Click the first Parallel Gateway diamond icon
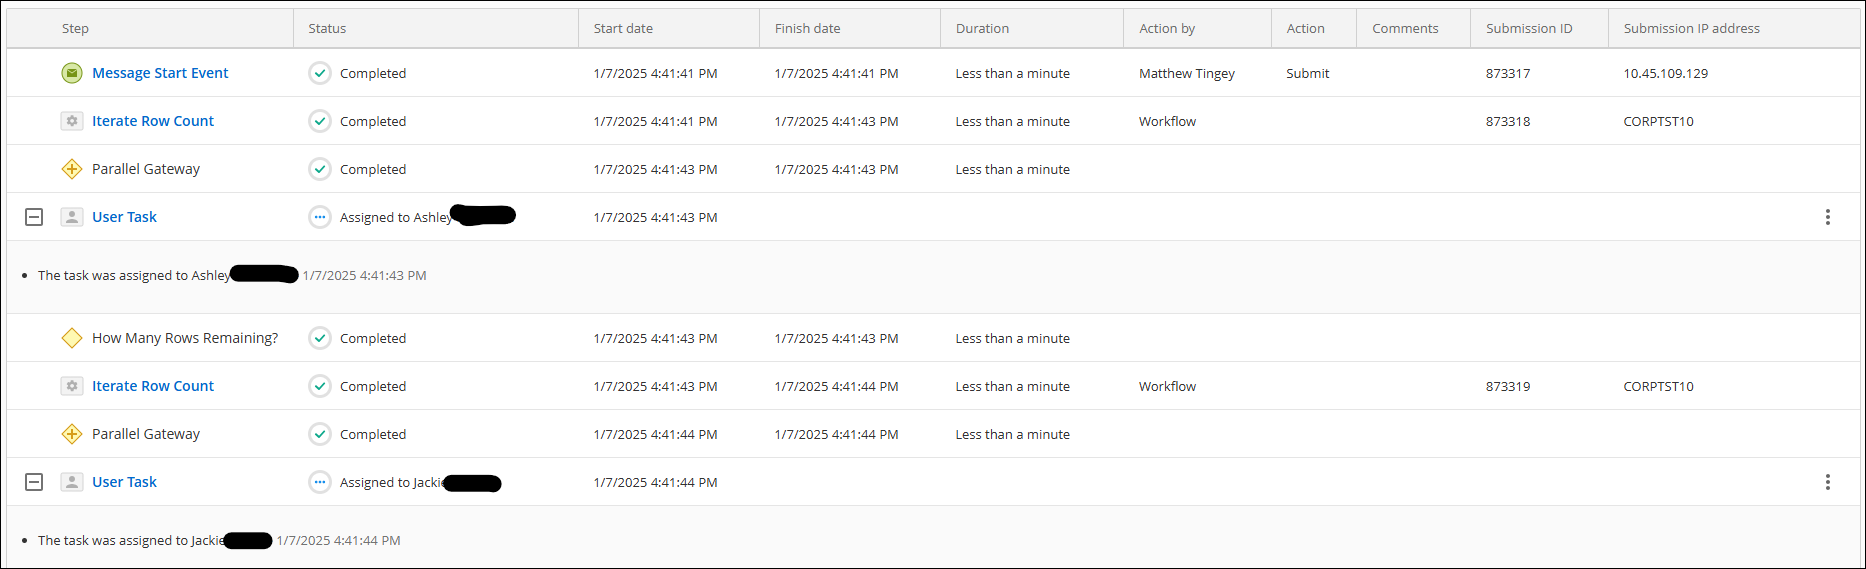The image size is (1866, 569). point(72,169)
